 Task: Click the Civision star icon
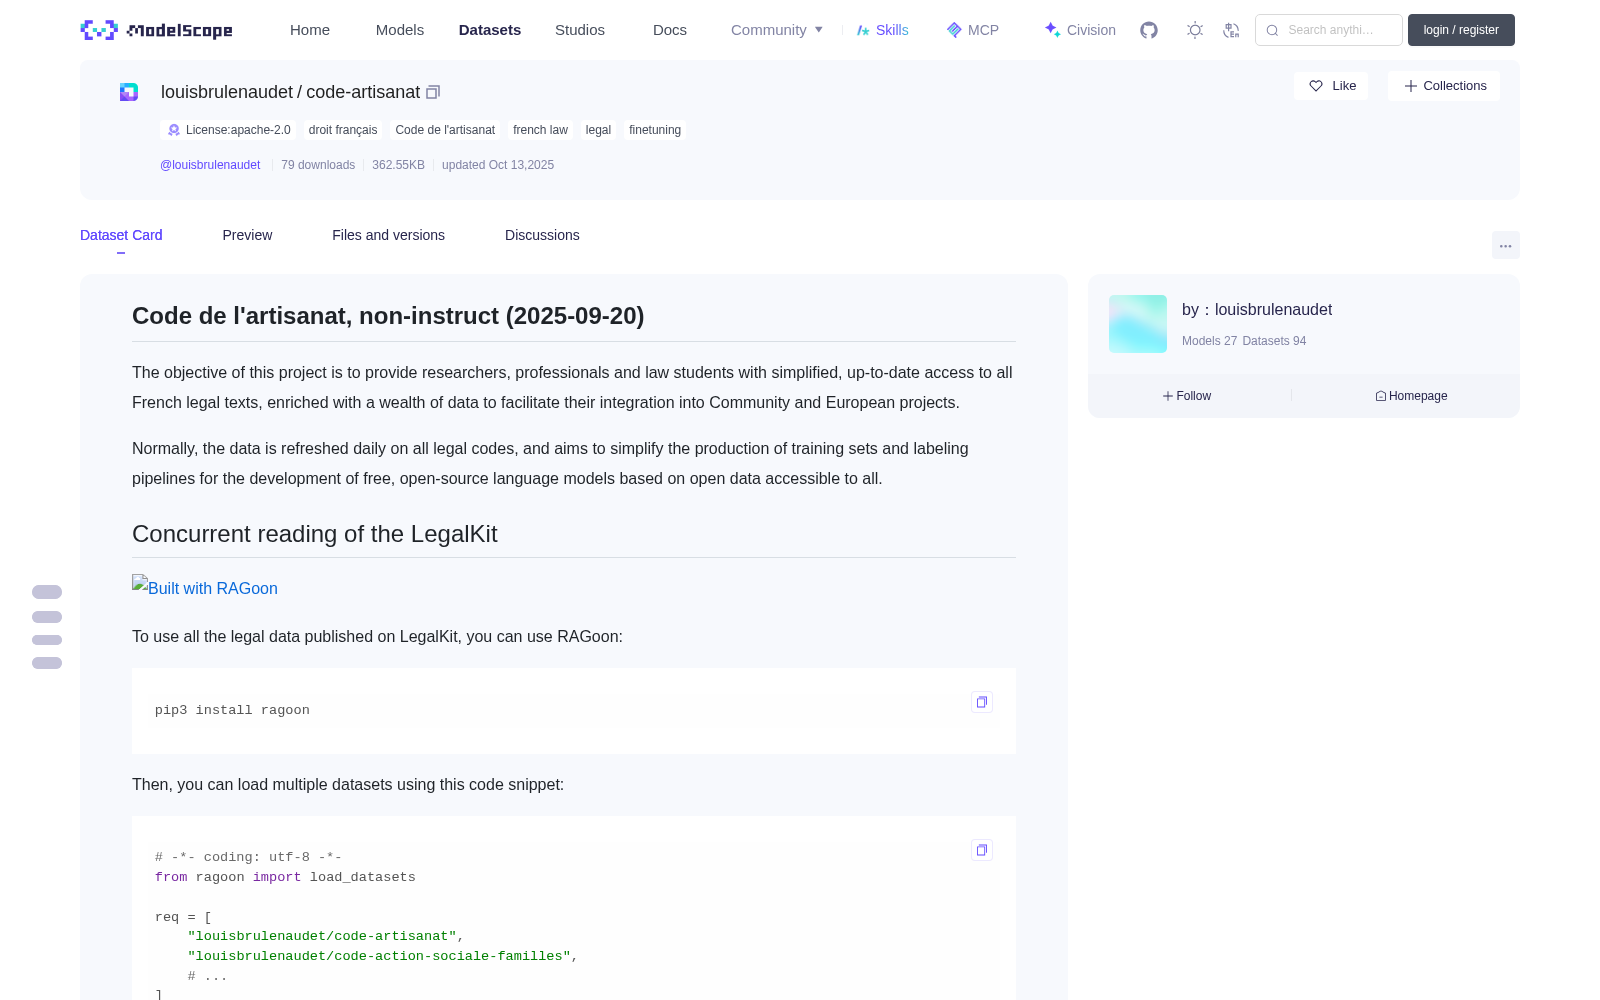tap(1052, 30)
